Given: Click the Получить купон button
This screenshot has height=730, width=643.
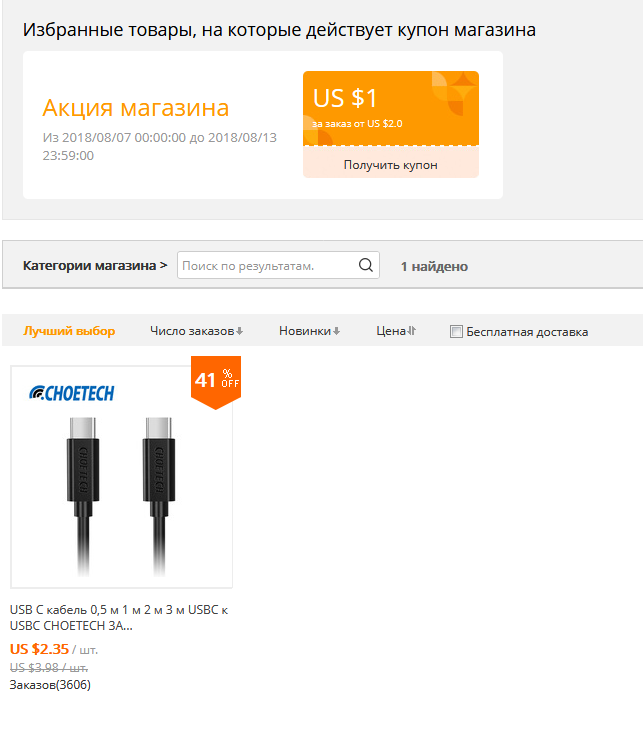Looking at the screenshot, I should (391, 165).
